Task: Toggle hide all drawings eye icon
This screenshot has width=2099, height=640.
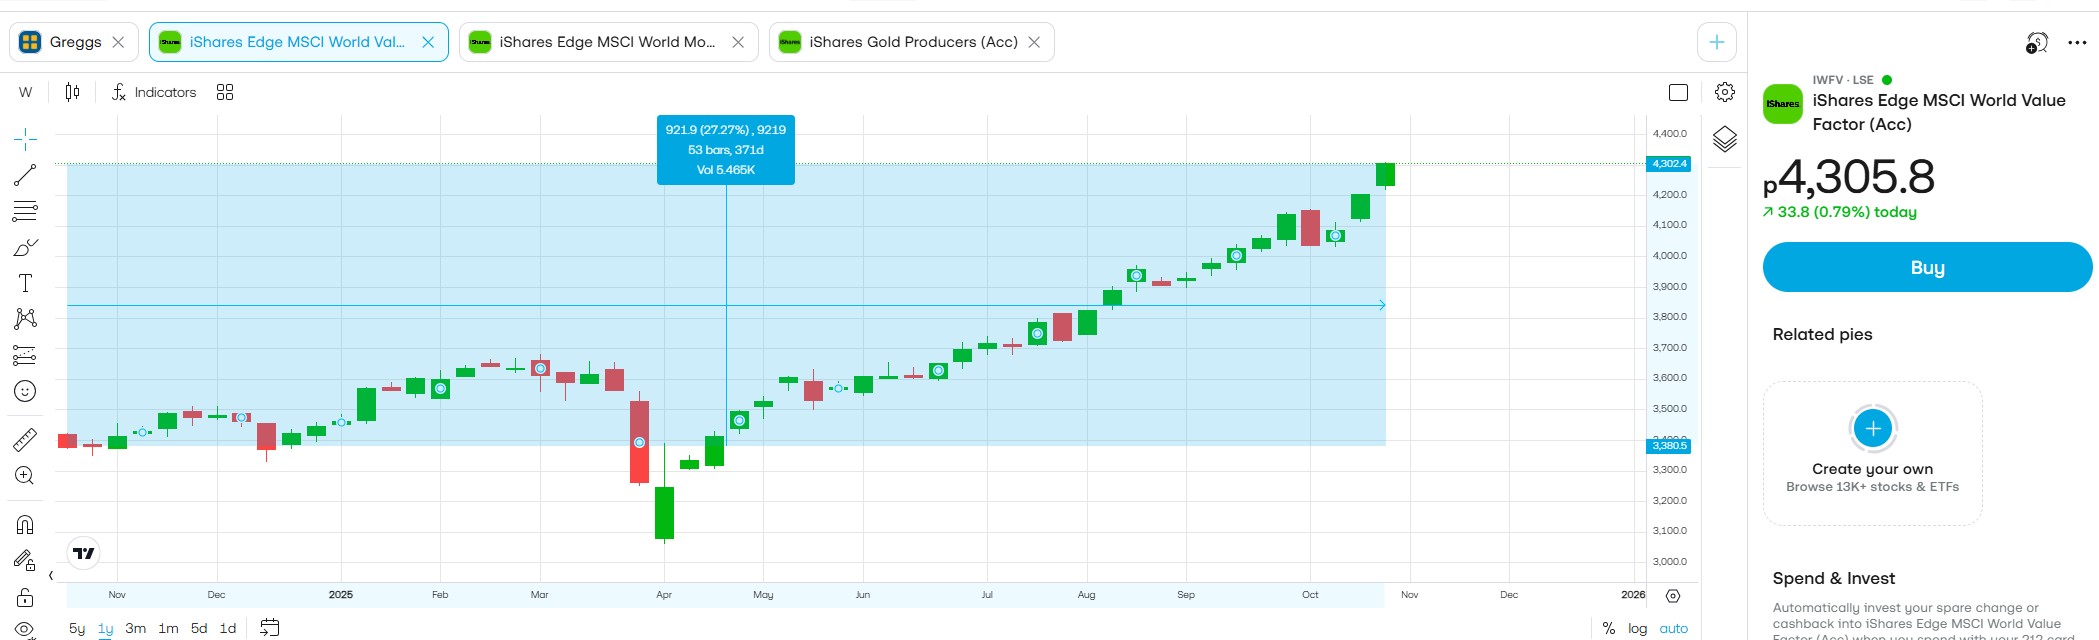Action: (25, 630)
